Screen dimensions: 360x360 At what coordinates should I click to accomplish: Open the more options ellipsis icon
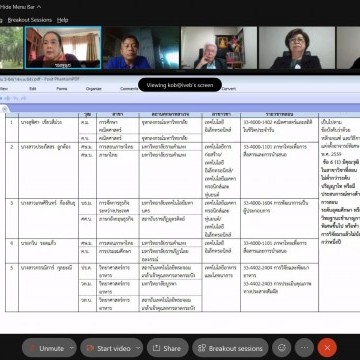(304, 348)
